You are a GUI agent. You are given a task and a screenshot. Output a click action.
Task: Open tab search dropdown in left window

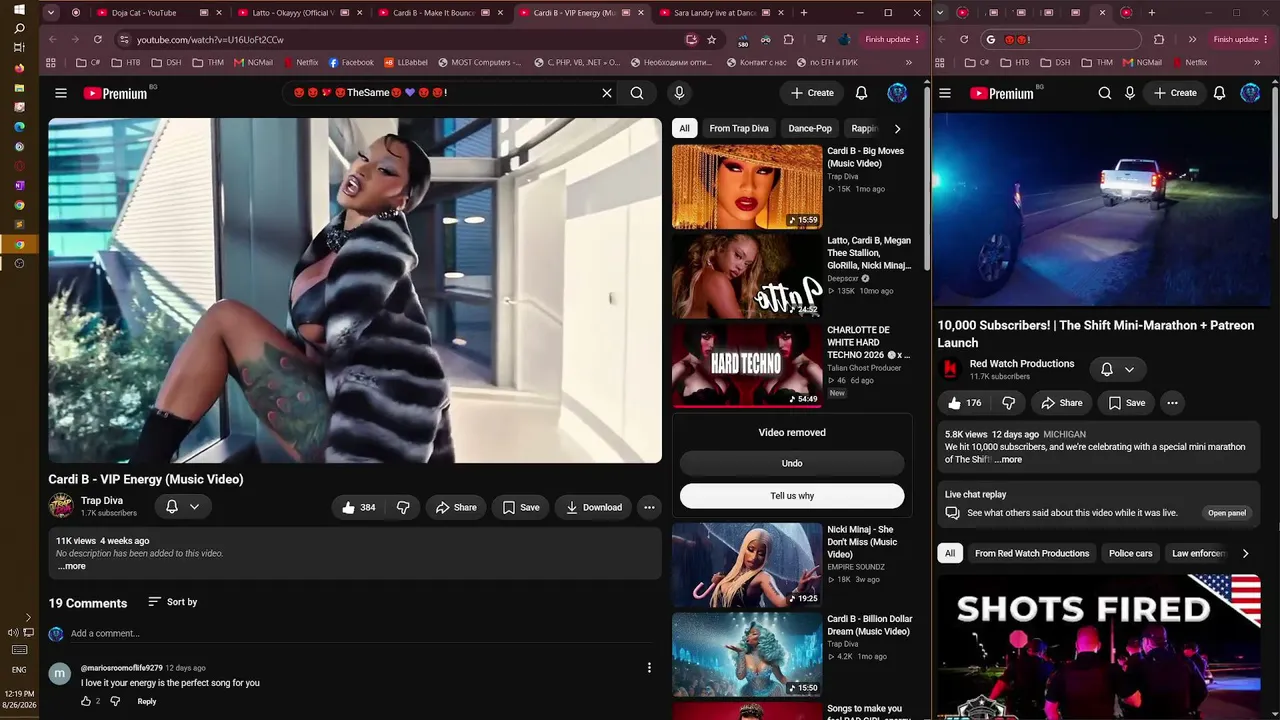pyautogui.click(x=51, y=13)
